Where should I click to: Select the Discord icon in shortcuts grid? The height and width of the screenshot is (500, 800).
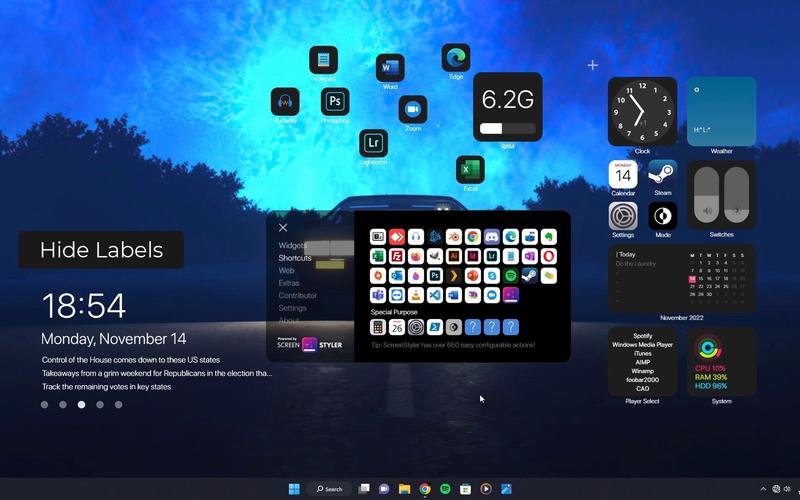point(492,237)
